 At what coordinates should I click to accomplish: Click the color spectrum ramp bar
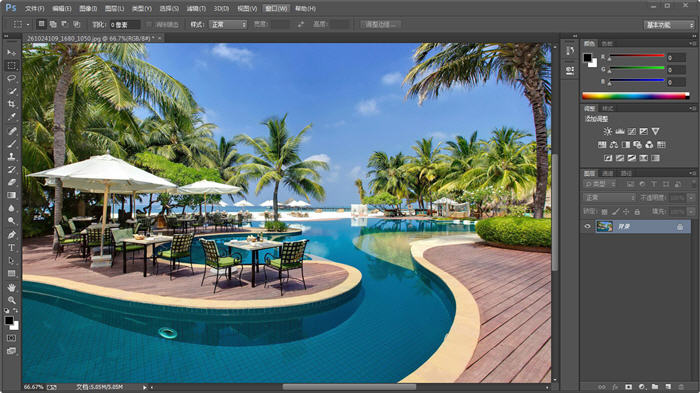[636, 96]
